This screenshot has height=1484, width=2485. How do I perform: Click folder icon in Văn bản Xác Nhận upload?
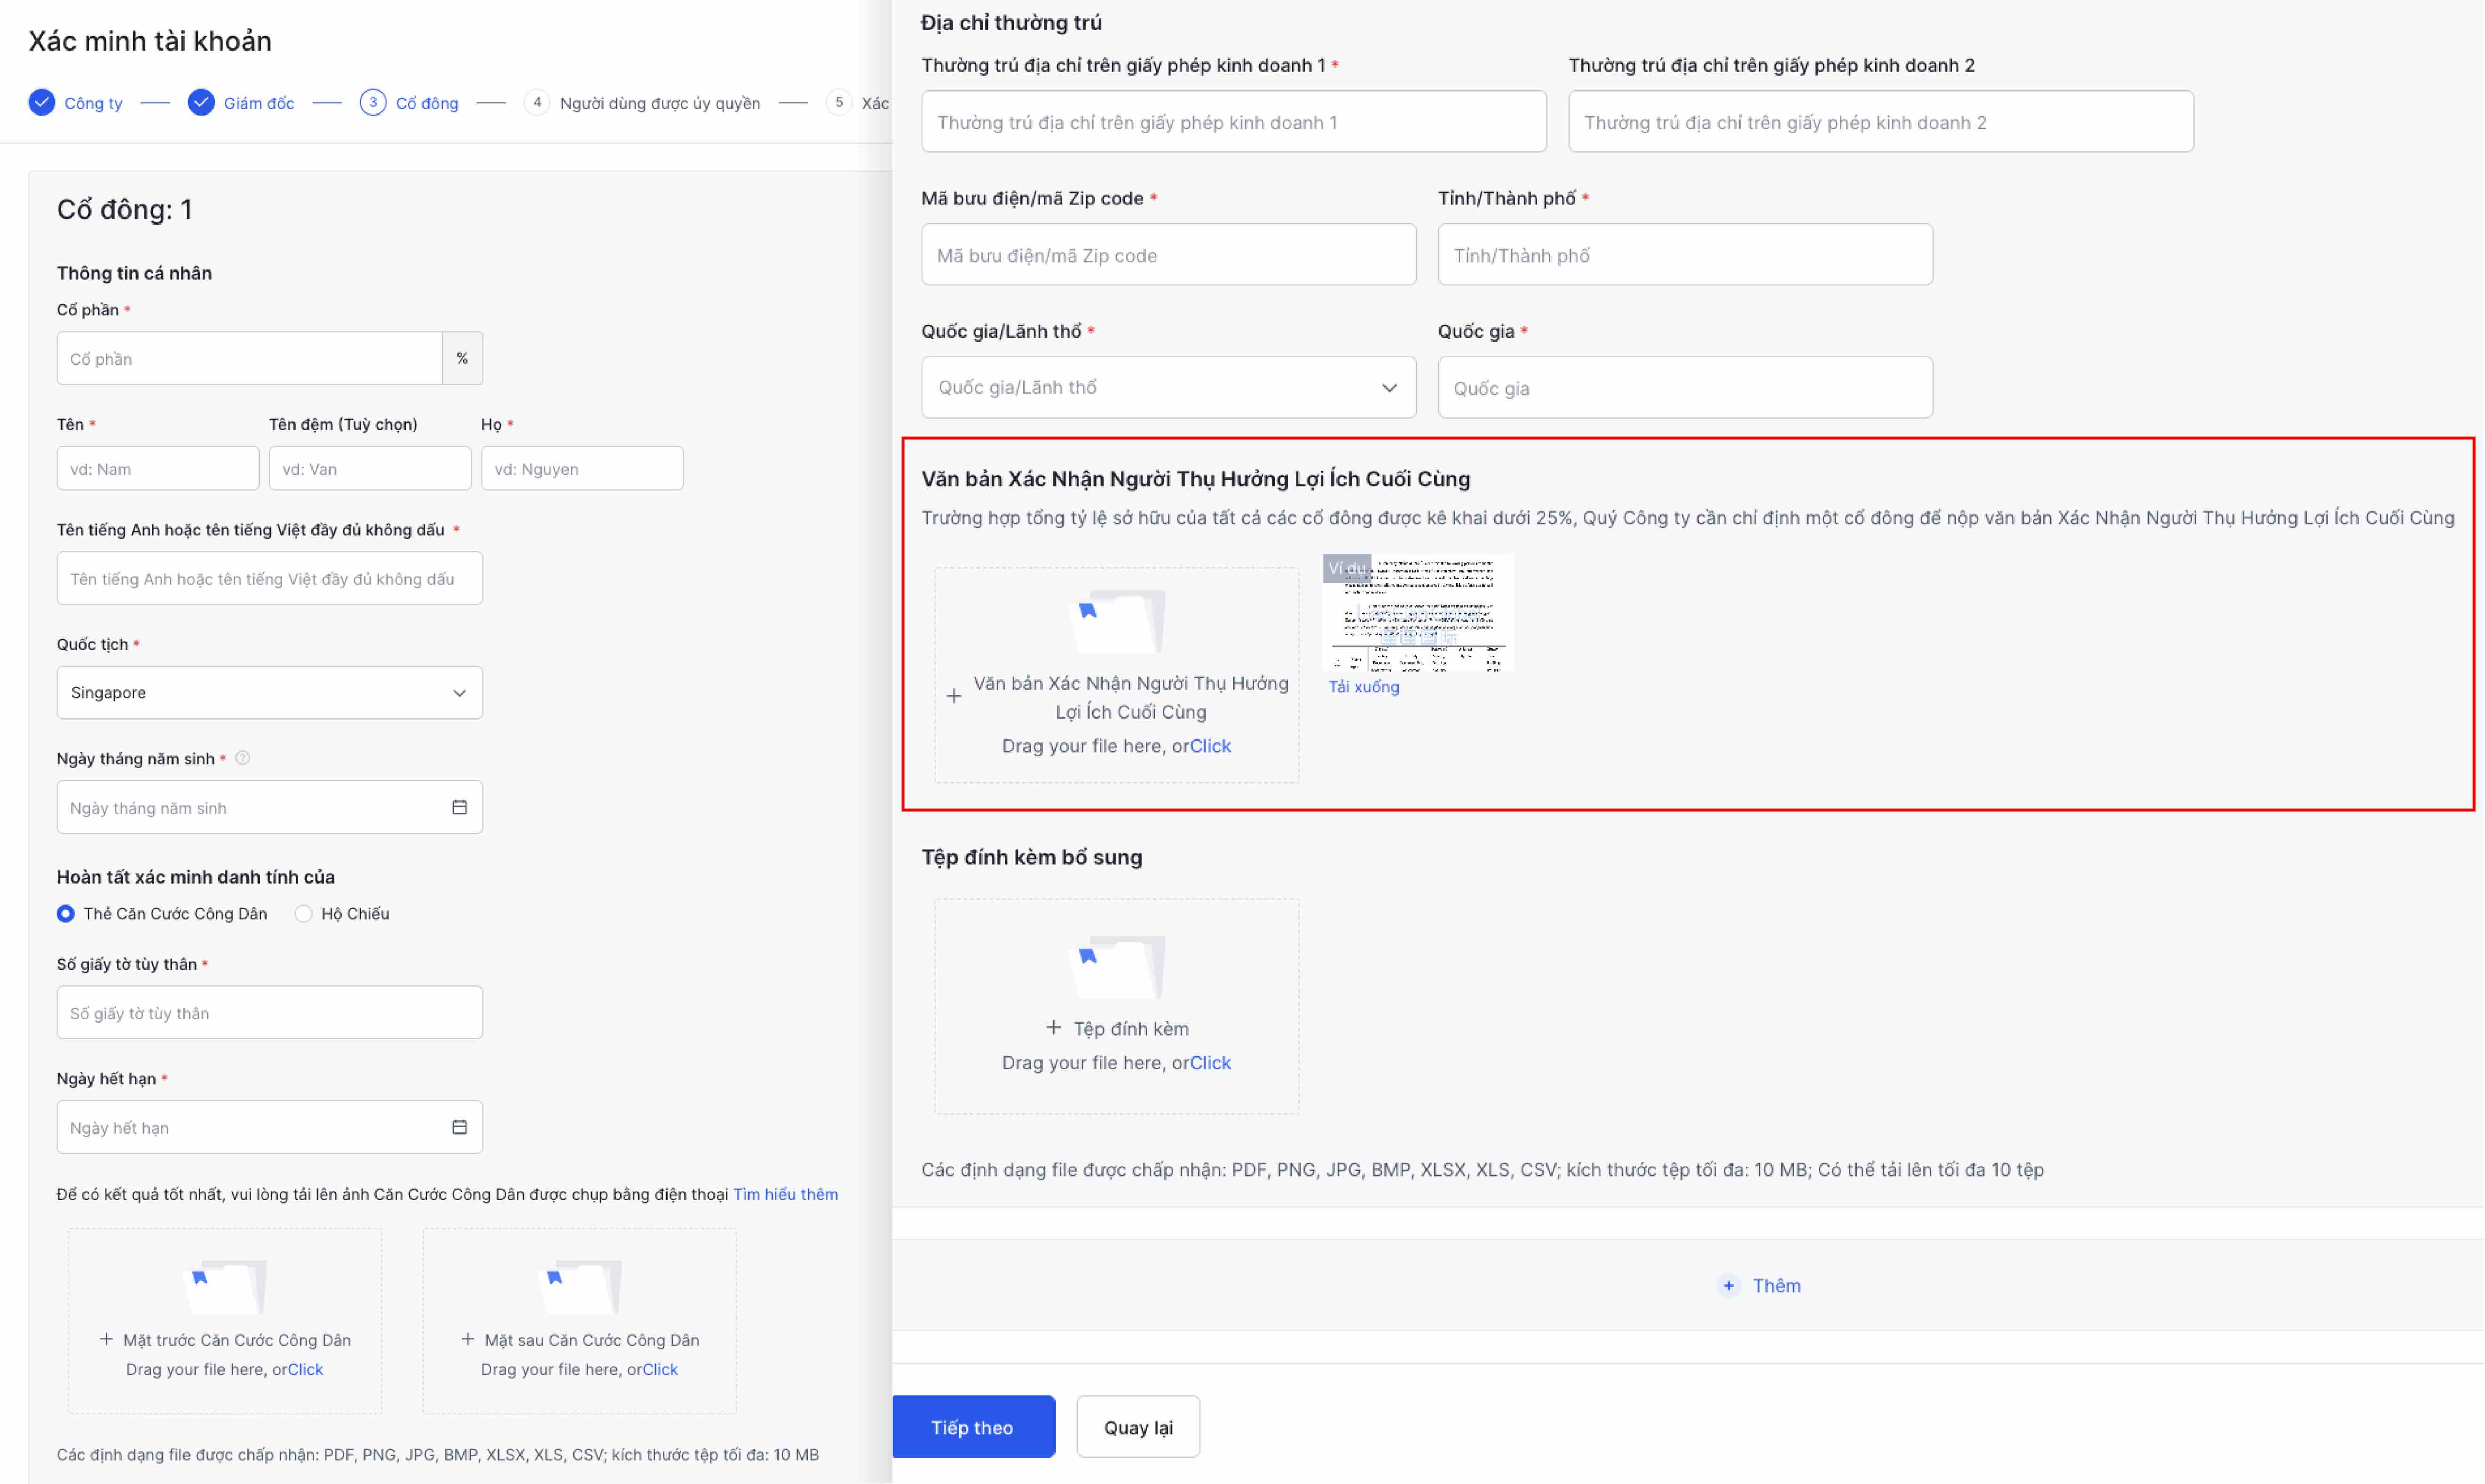(x=1117, y=620)
